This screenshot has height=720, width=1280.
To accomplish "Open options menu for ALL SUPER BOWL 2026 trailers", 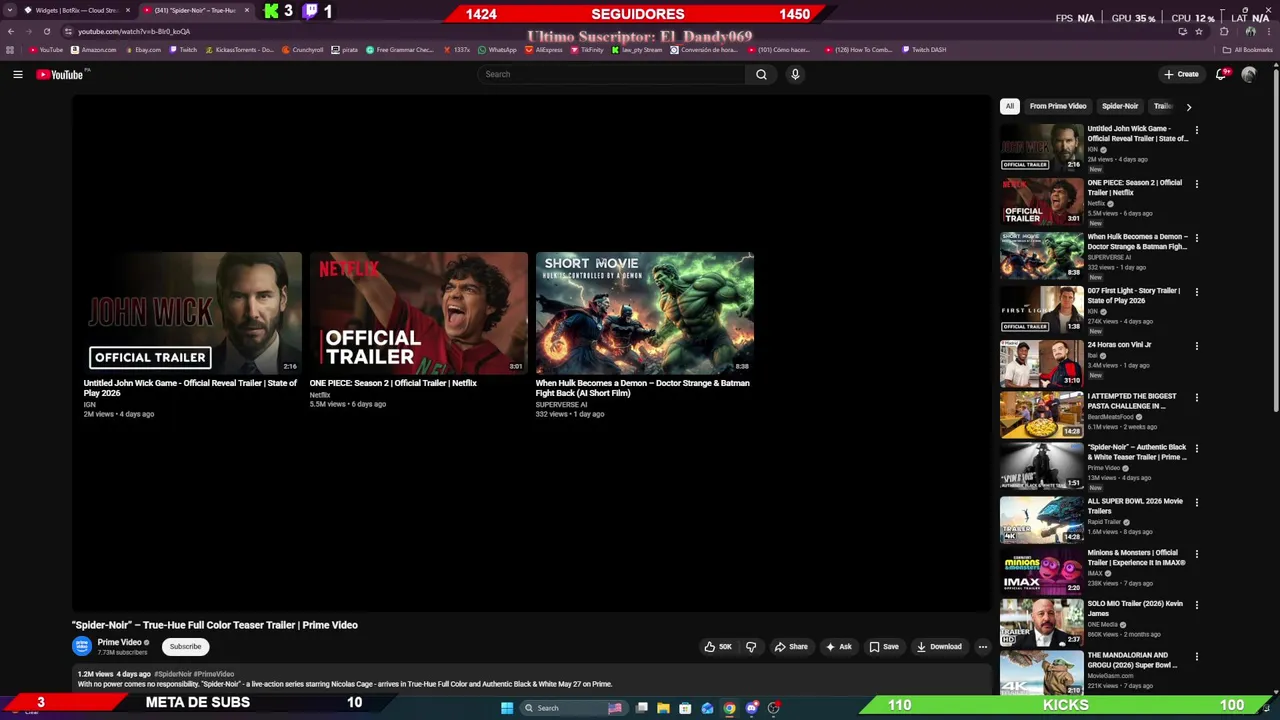I will pos(1196,502).
